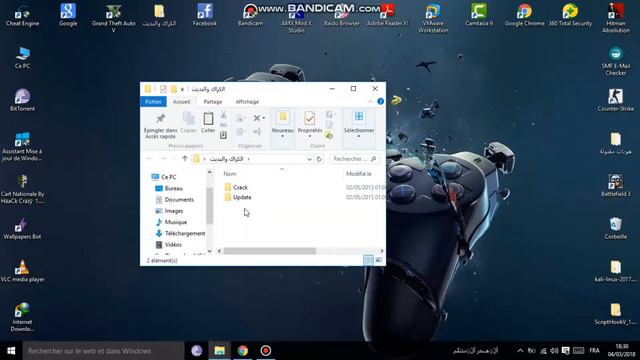Open Ce PC desktop icon
Image resolution: width=640 pixels, height=360 pixels.
pos(22,58)
